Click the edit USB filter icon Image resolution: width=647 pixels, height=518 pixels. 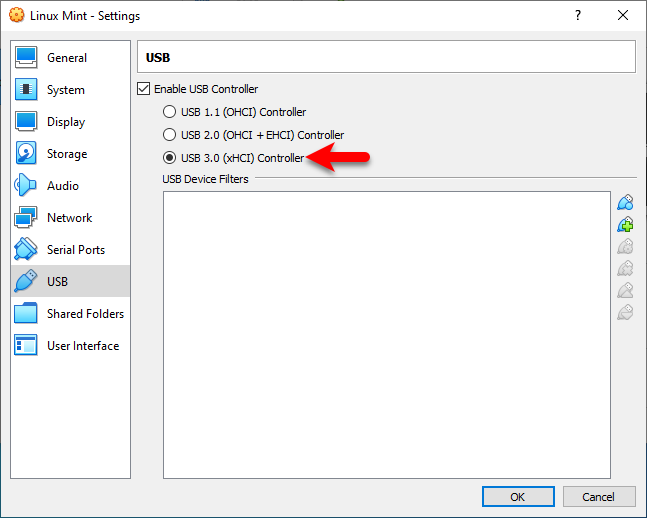pyautogui.click(x=625, y=246)
